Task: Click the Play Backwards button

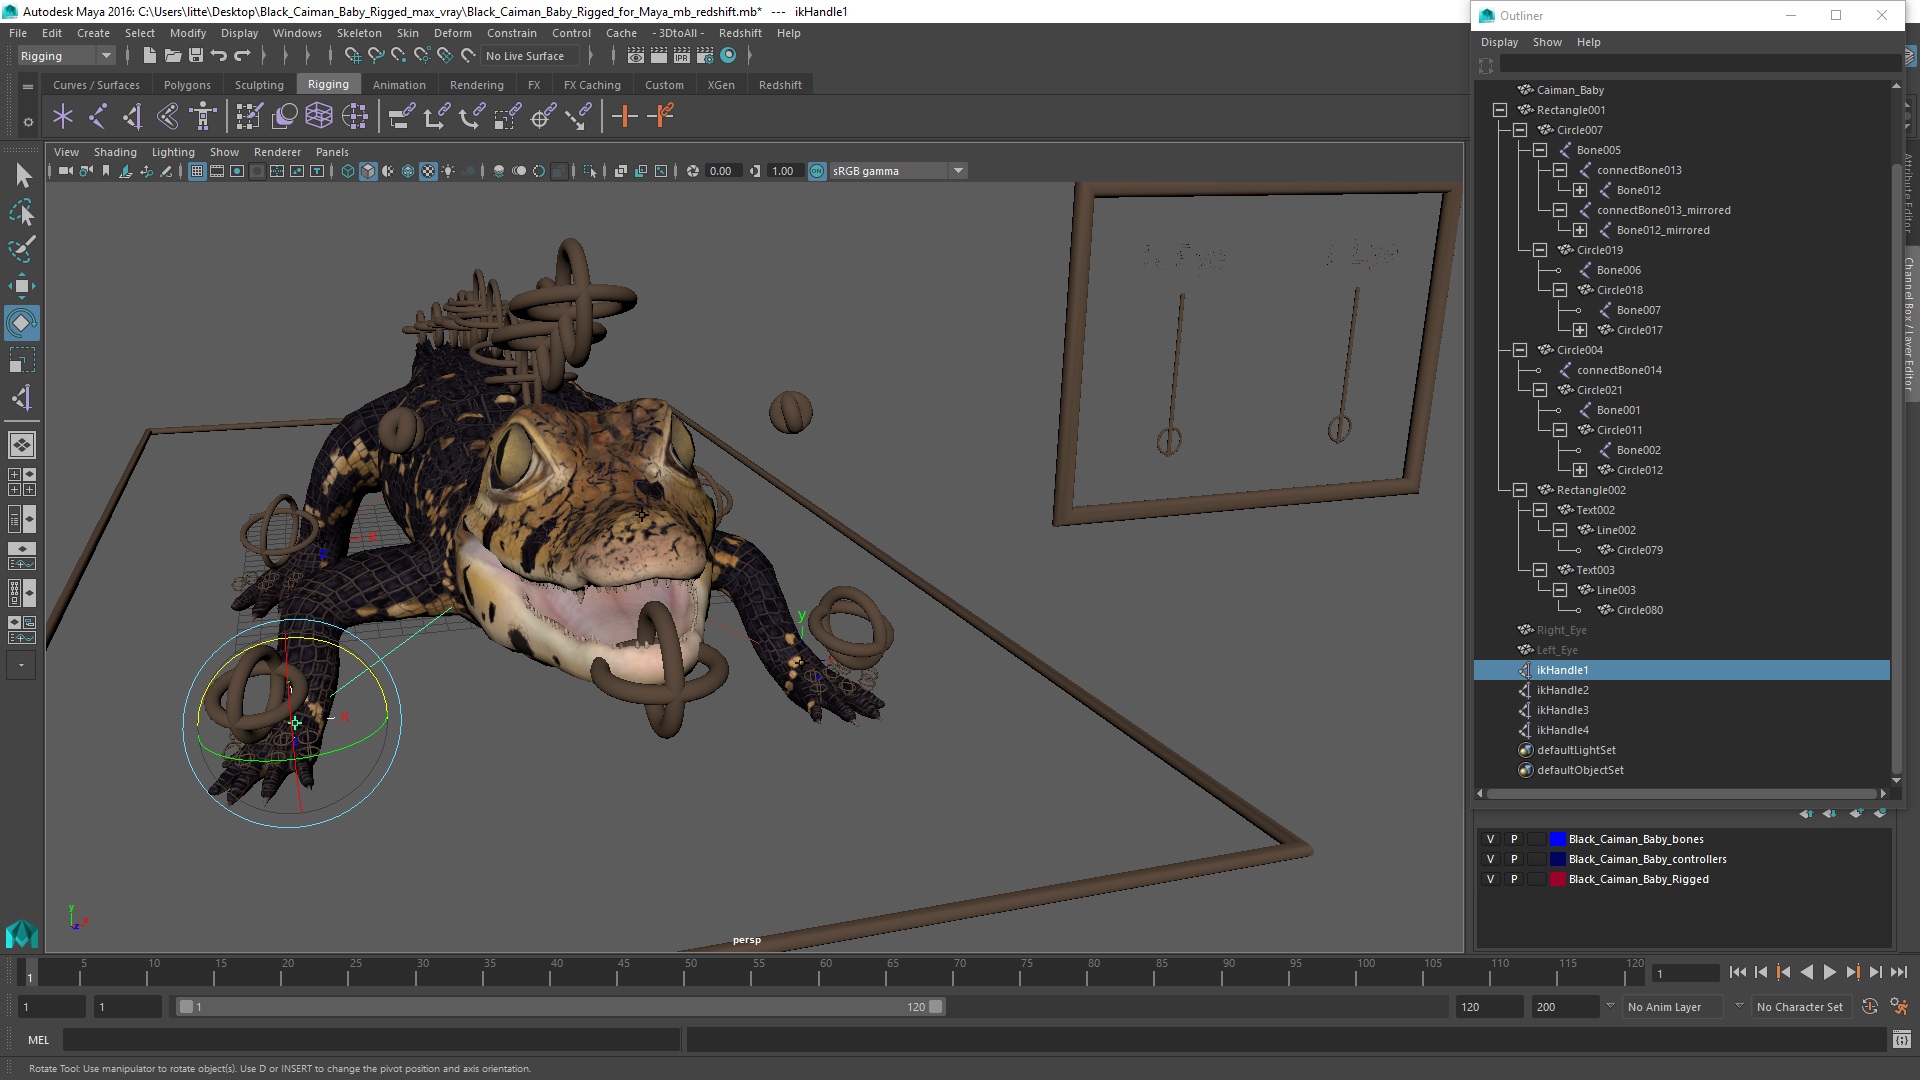Action: (x=1807, y=973)
